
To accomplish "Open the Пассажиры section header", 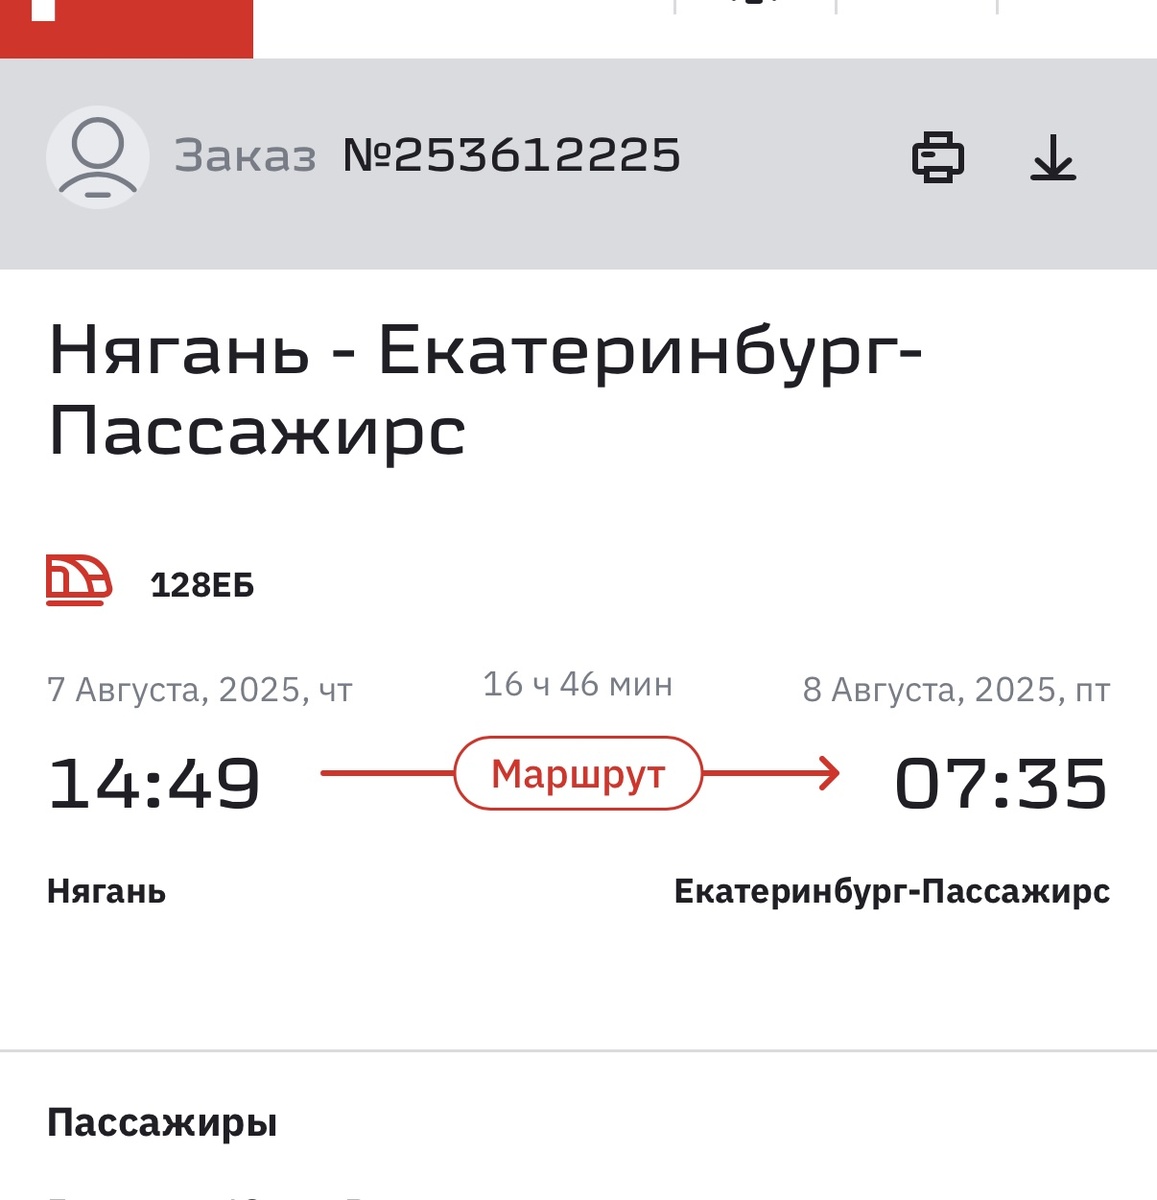I will click(163, 1122).
